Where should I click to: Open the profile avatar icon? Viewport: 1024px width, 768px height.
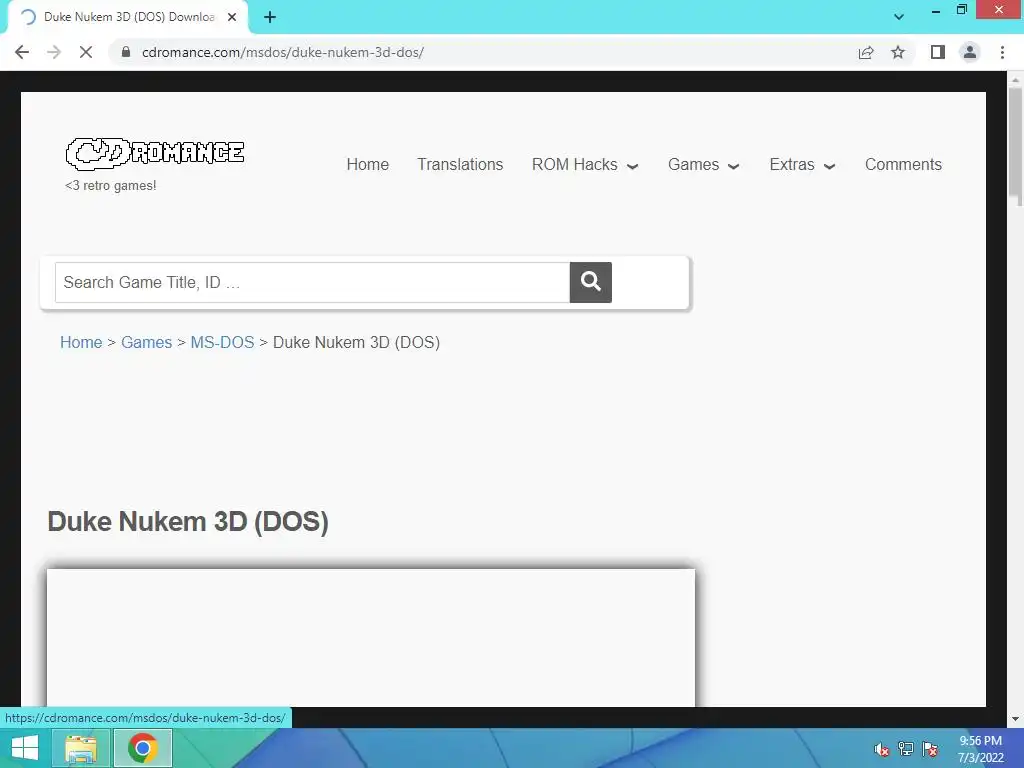tap(970, 52)
